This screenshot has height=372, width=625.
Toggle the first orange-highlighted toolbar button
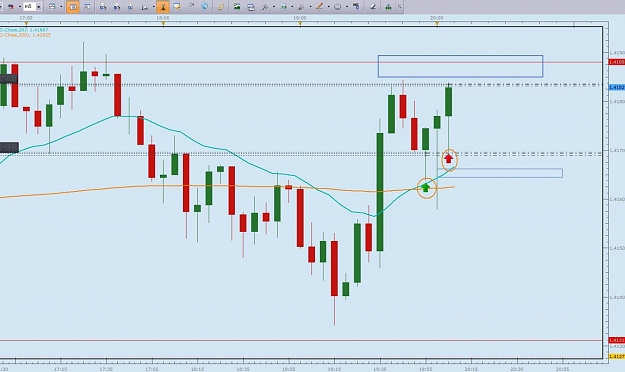[x=73, y=6]
